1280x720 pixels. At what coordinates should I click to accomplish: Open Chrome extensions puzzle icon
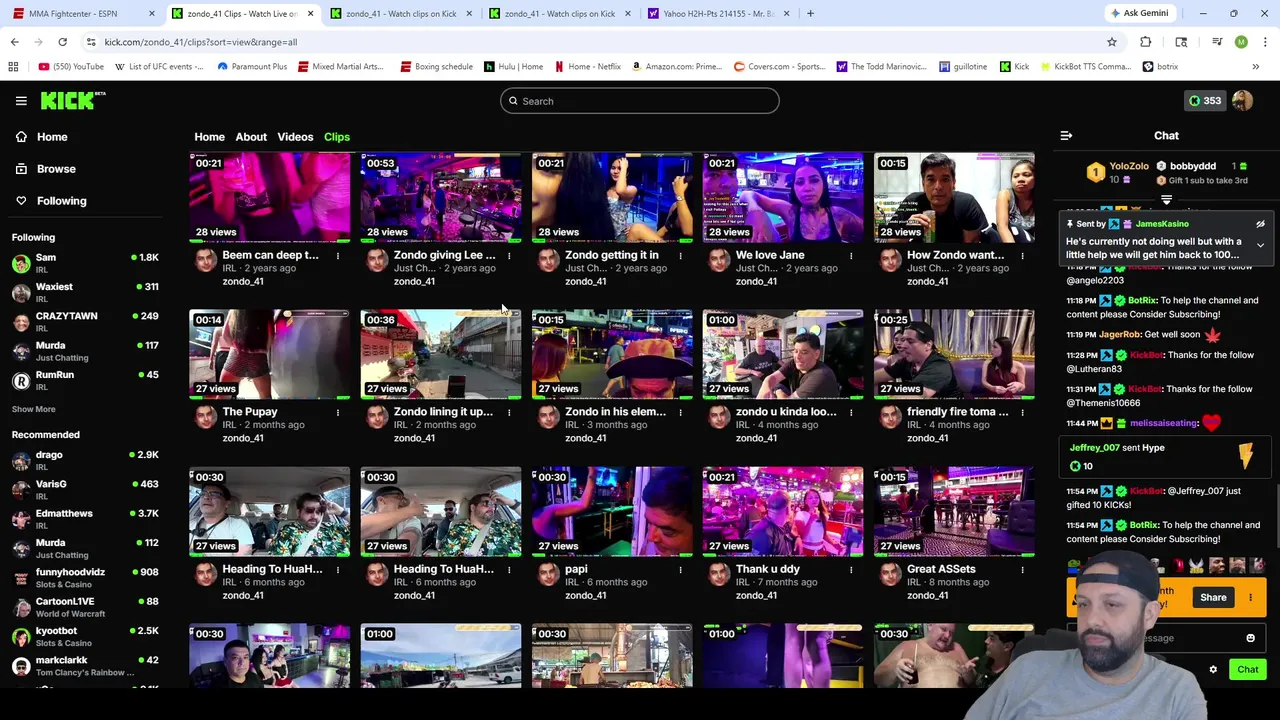(1146, 42)
